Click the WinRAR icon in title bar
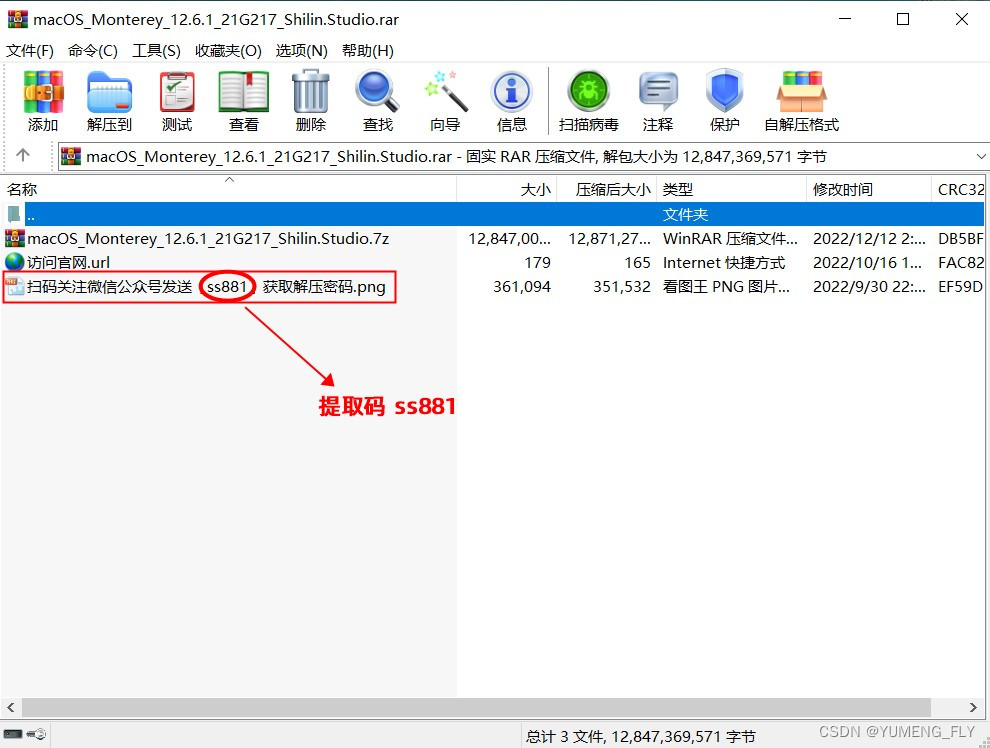The image size is (990, 748). pos(17,19)
